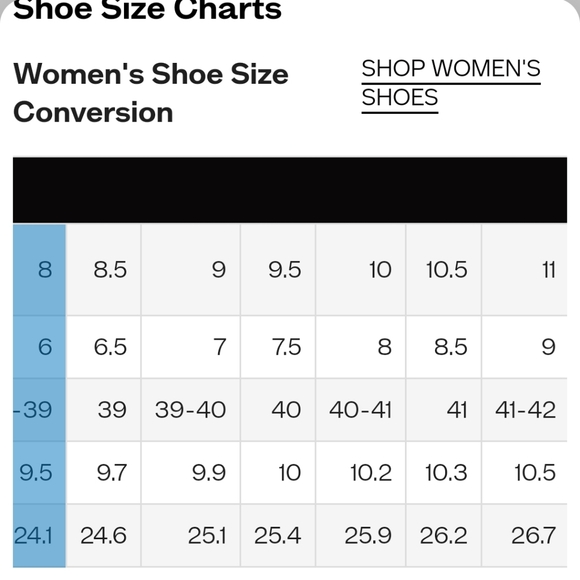Select the blue highlighted size 8 cell
Screen dimensions: 580x580
[40, 270]
